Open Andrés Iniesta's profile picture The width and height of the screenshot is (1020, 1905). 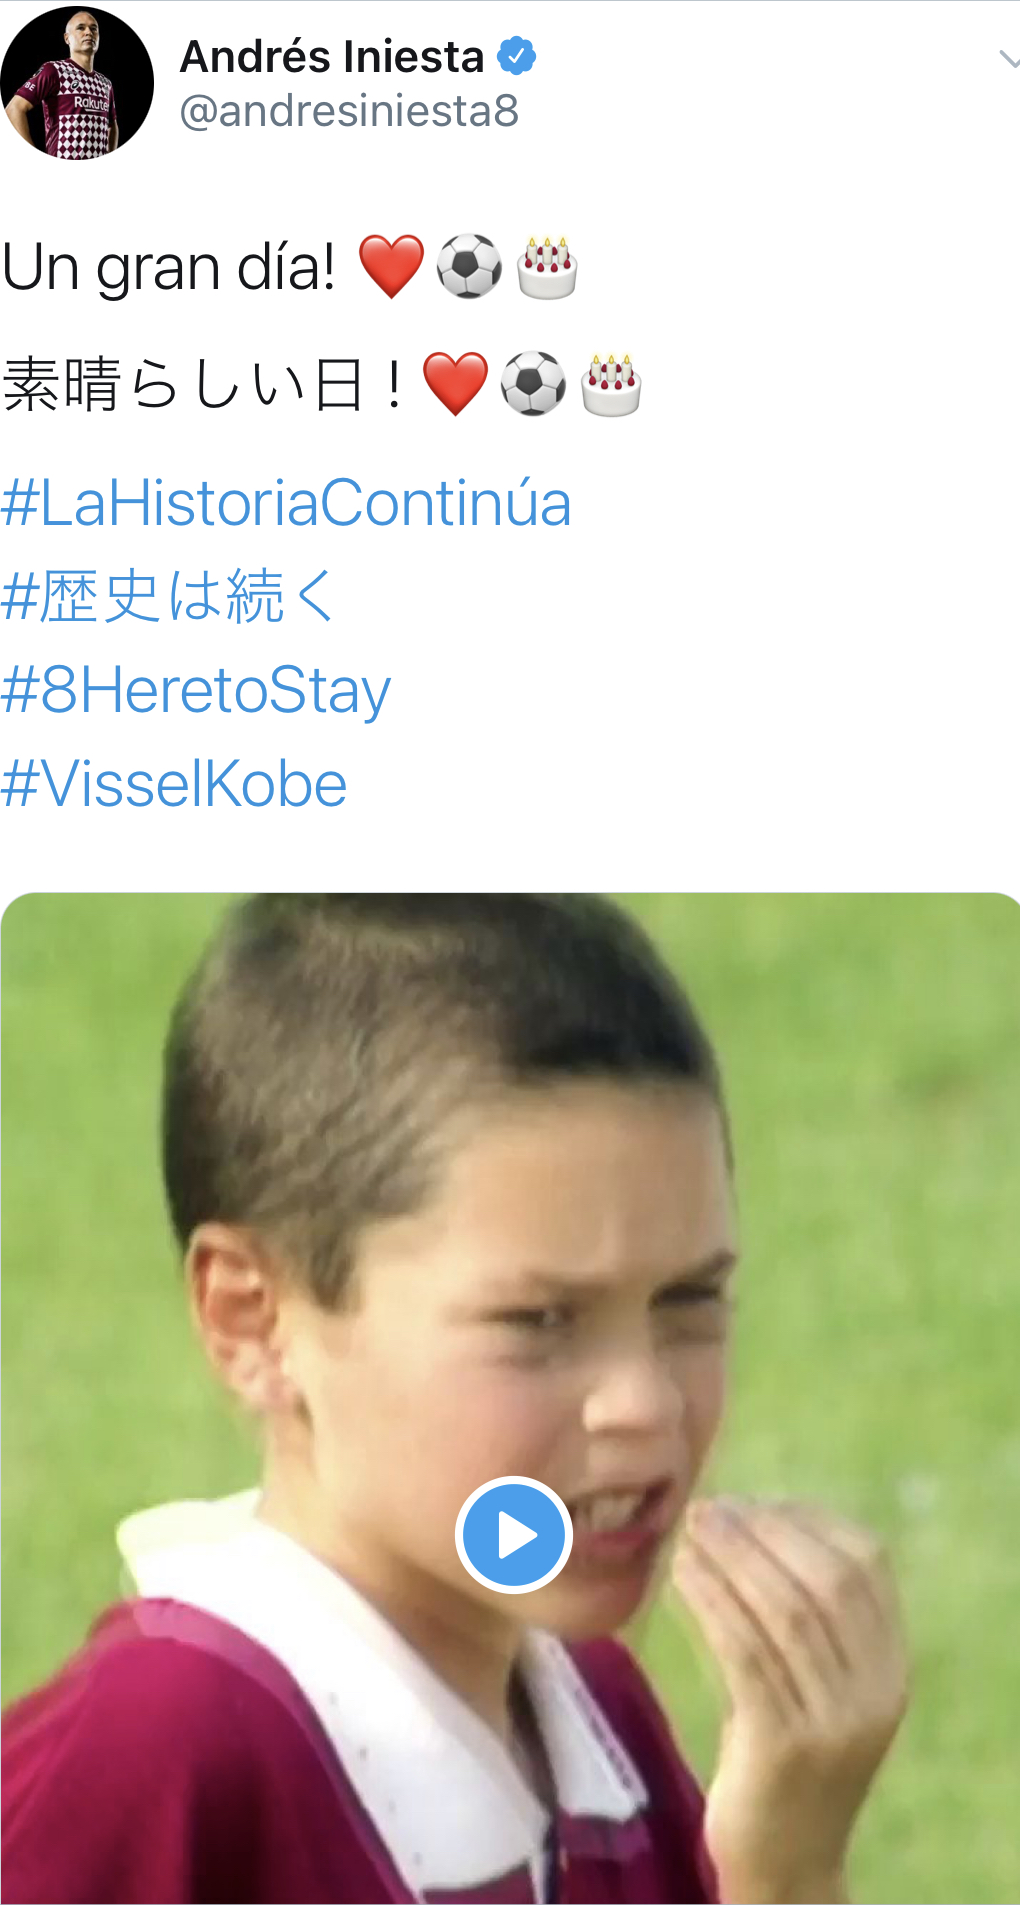click(77, 83)
